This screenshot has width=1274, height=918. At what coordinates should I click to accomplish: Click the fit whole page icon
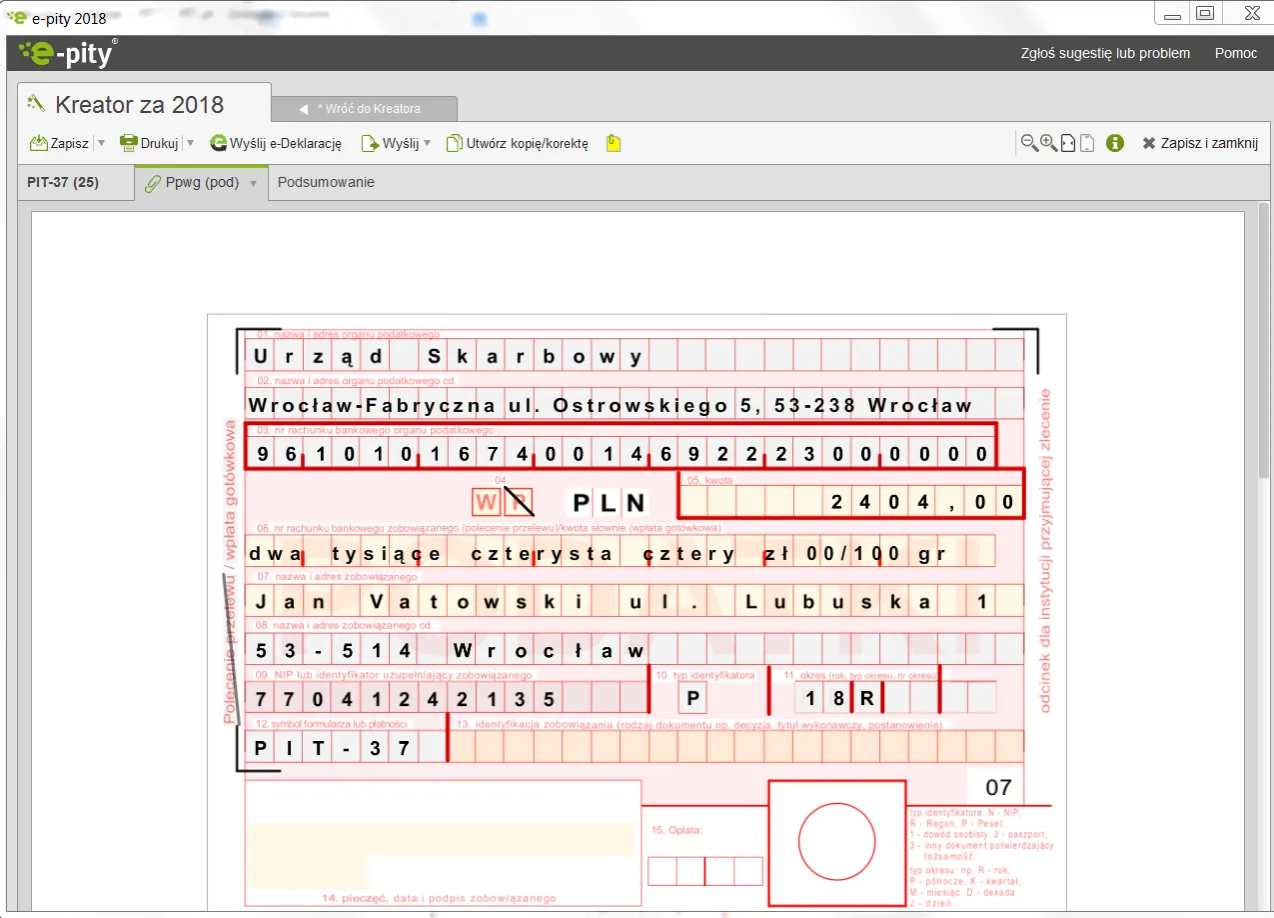[x=1087, y=143]
